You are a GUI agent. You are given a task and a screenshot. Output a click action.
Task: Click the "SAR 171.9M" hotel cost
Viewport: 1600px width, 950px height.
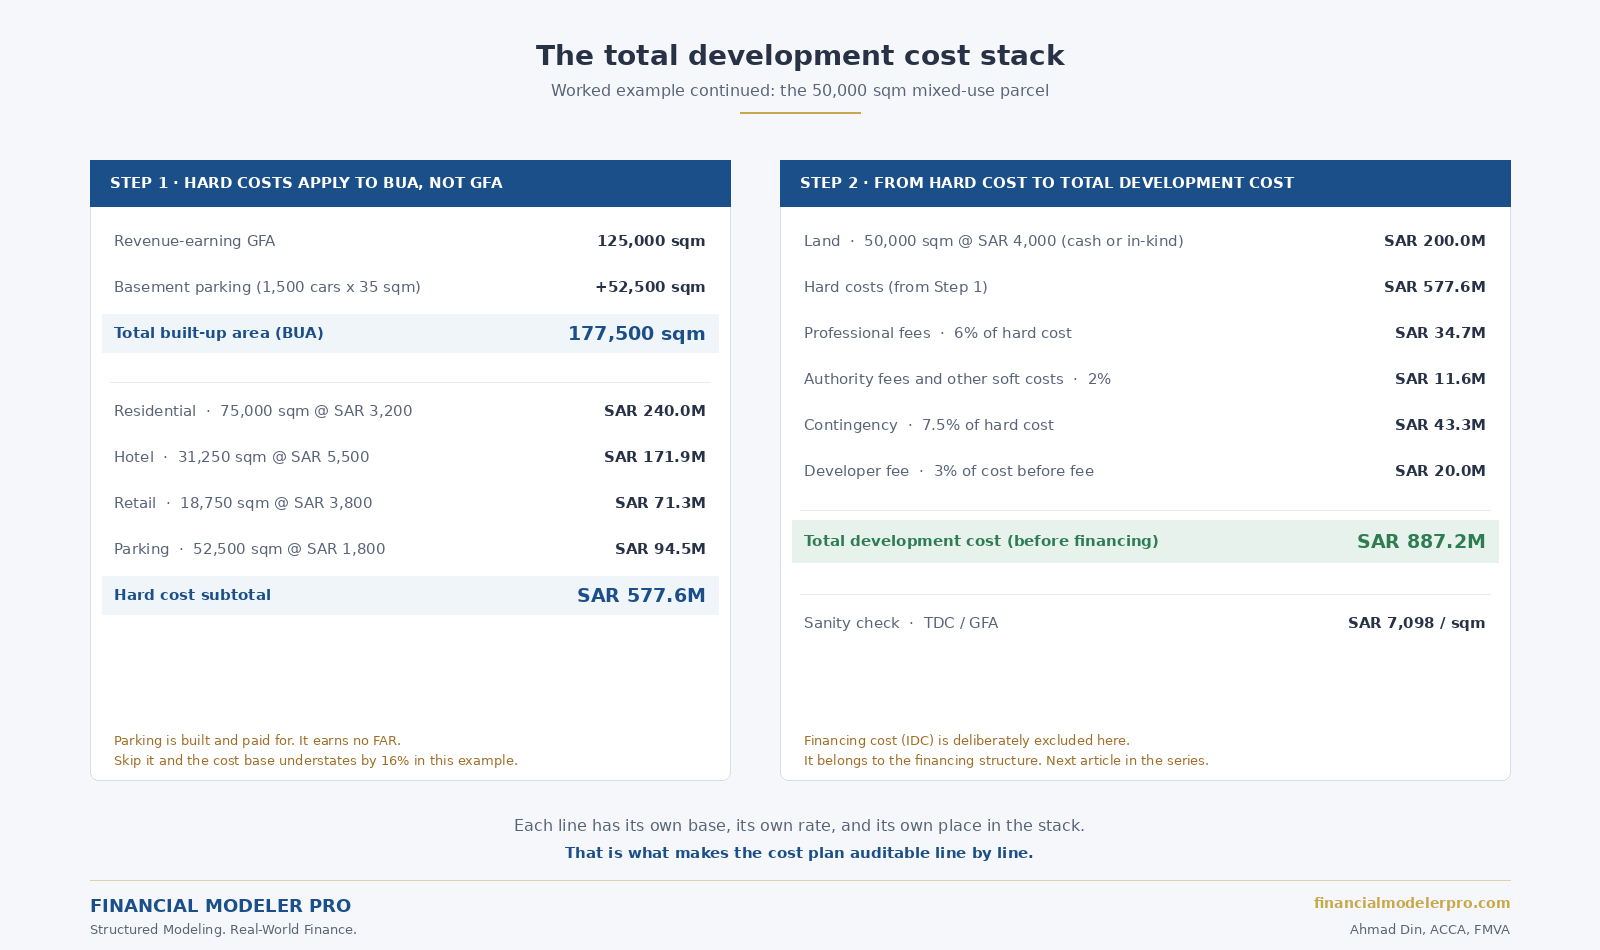pyautogui.click(x=654, y=457)
